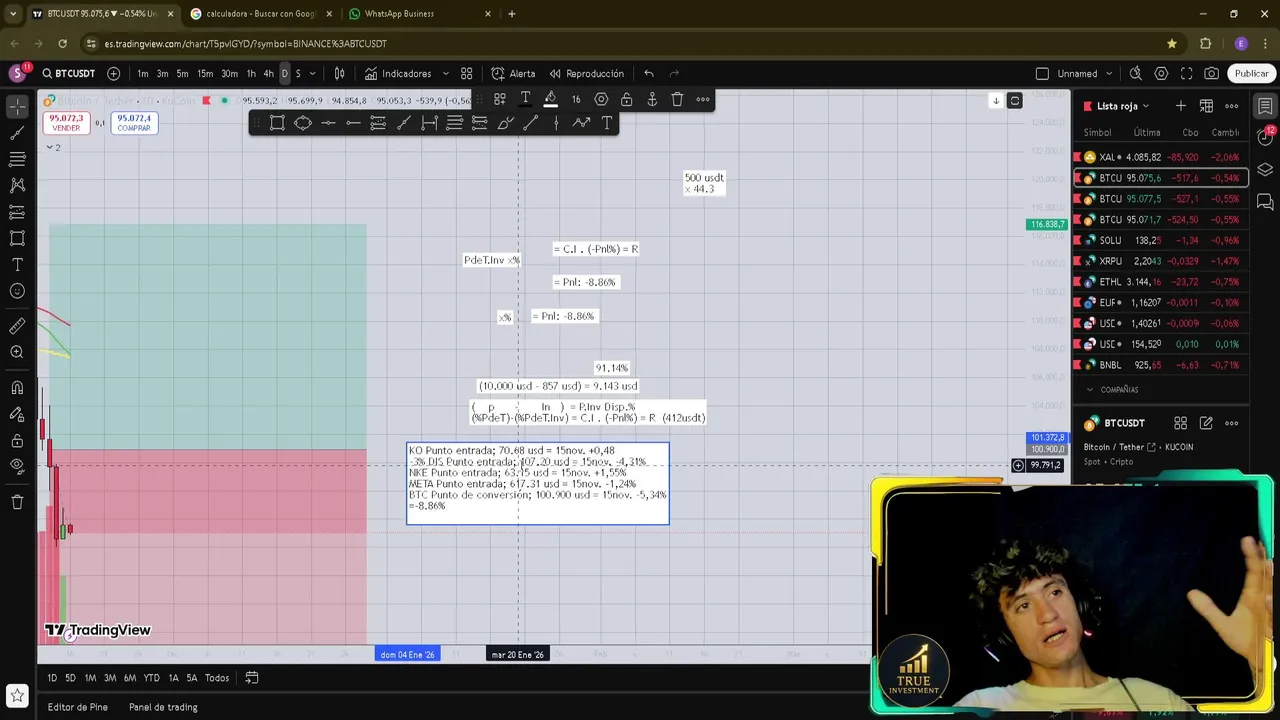
Task: Switch to Panel de trading tab
Action: point(163,707)
